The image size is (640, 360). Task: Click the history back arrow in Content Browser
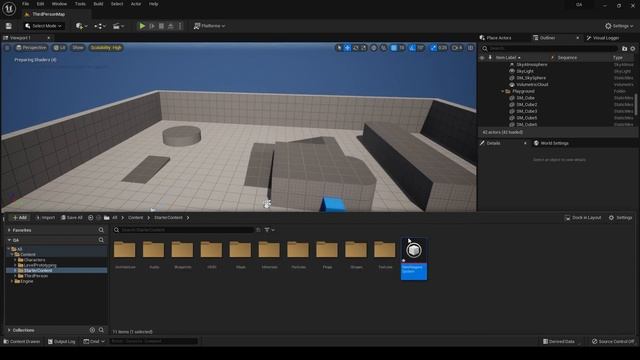91,218
